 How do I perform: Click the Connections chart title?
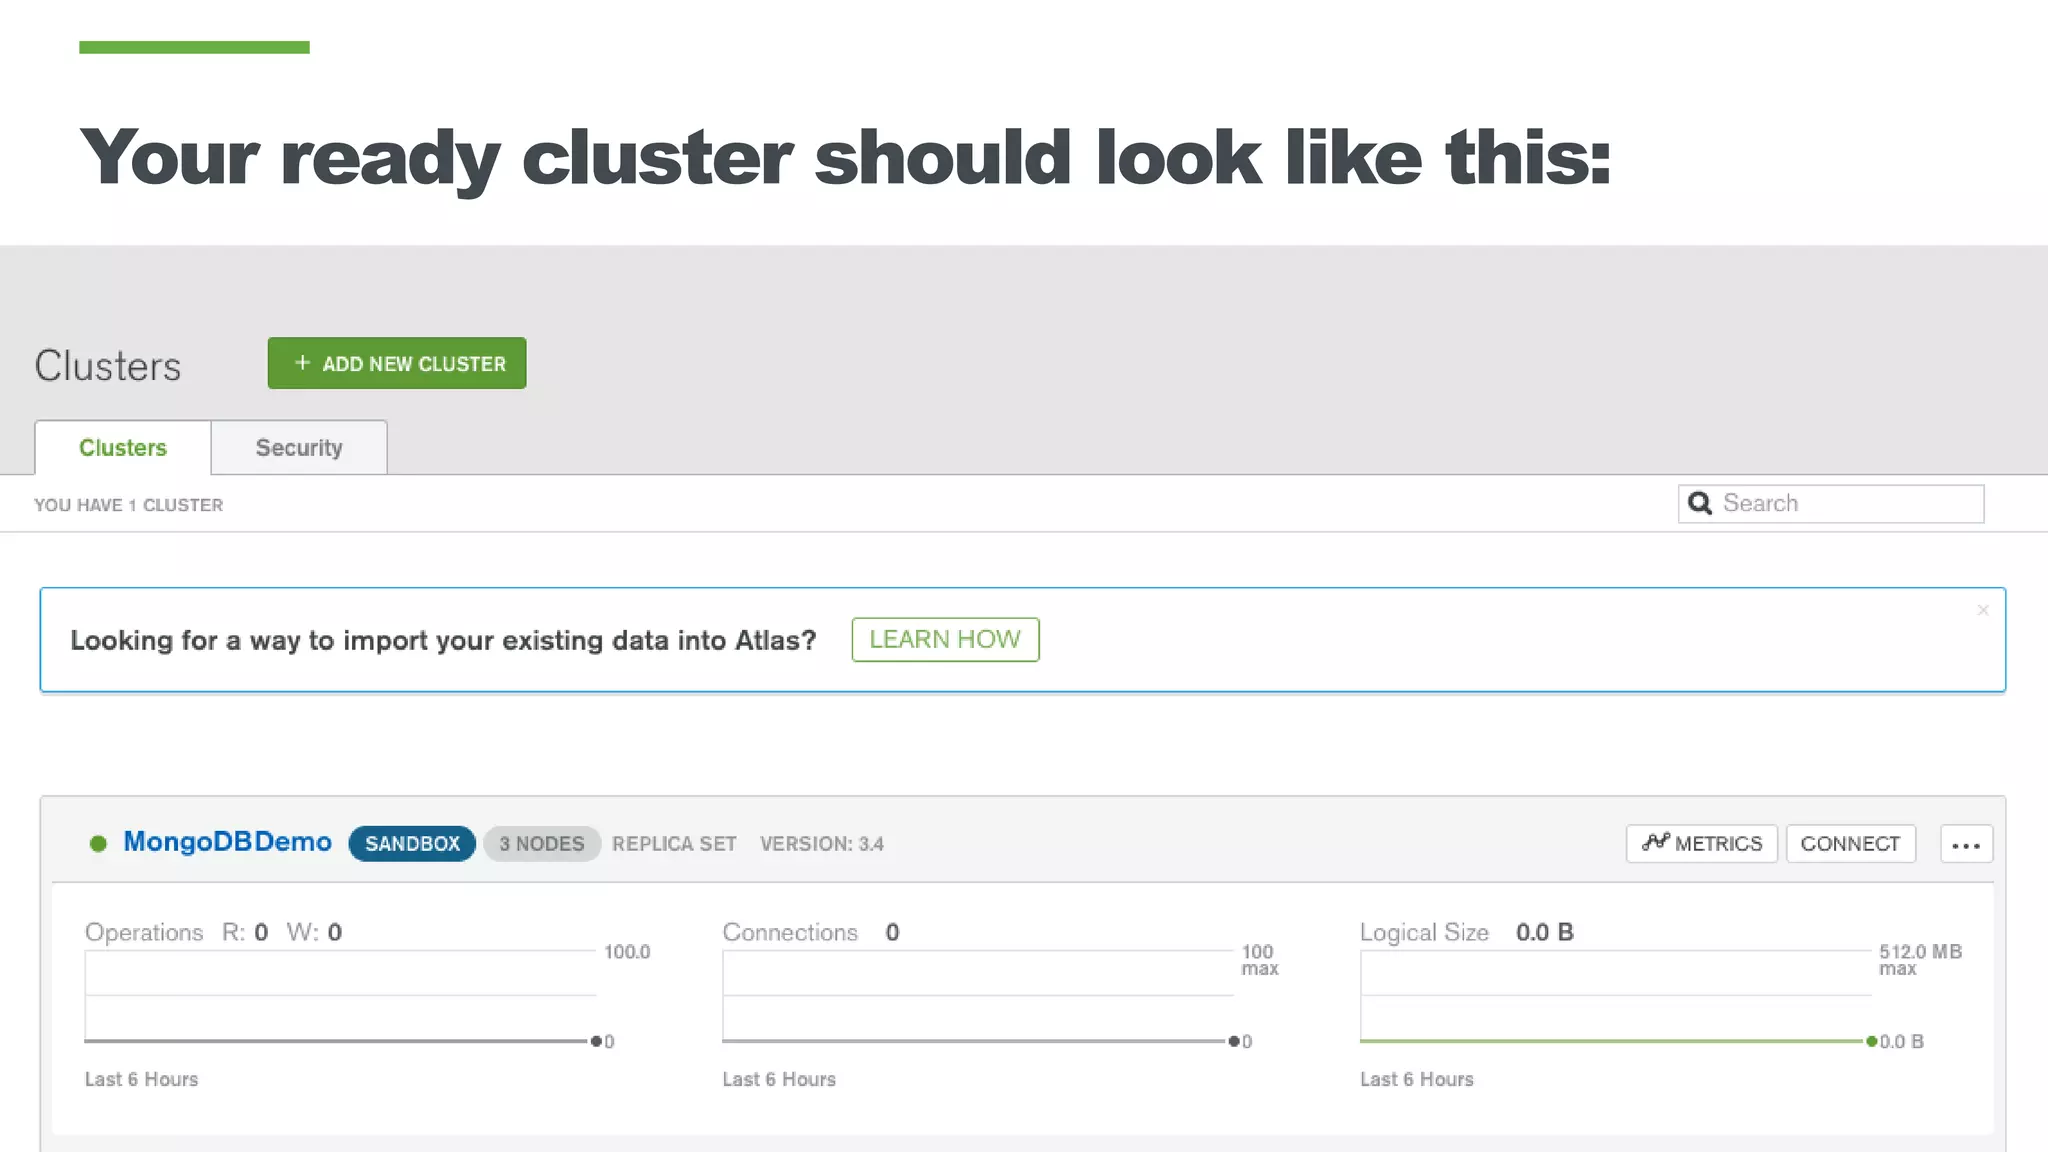[790, 932]
